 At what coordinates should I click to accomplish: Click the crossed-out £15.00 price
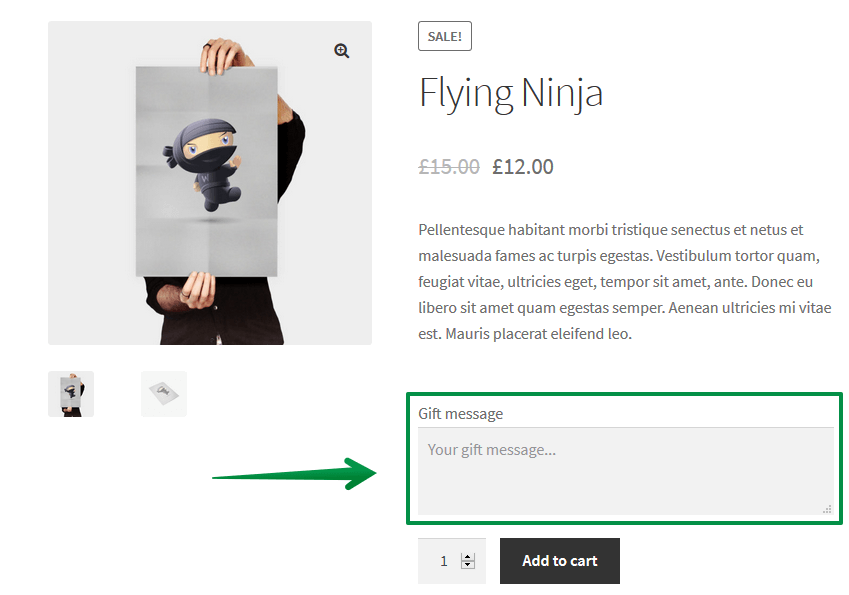[449, 167]
